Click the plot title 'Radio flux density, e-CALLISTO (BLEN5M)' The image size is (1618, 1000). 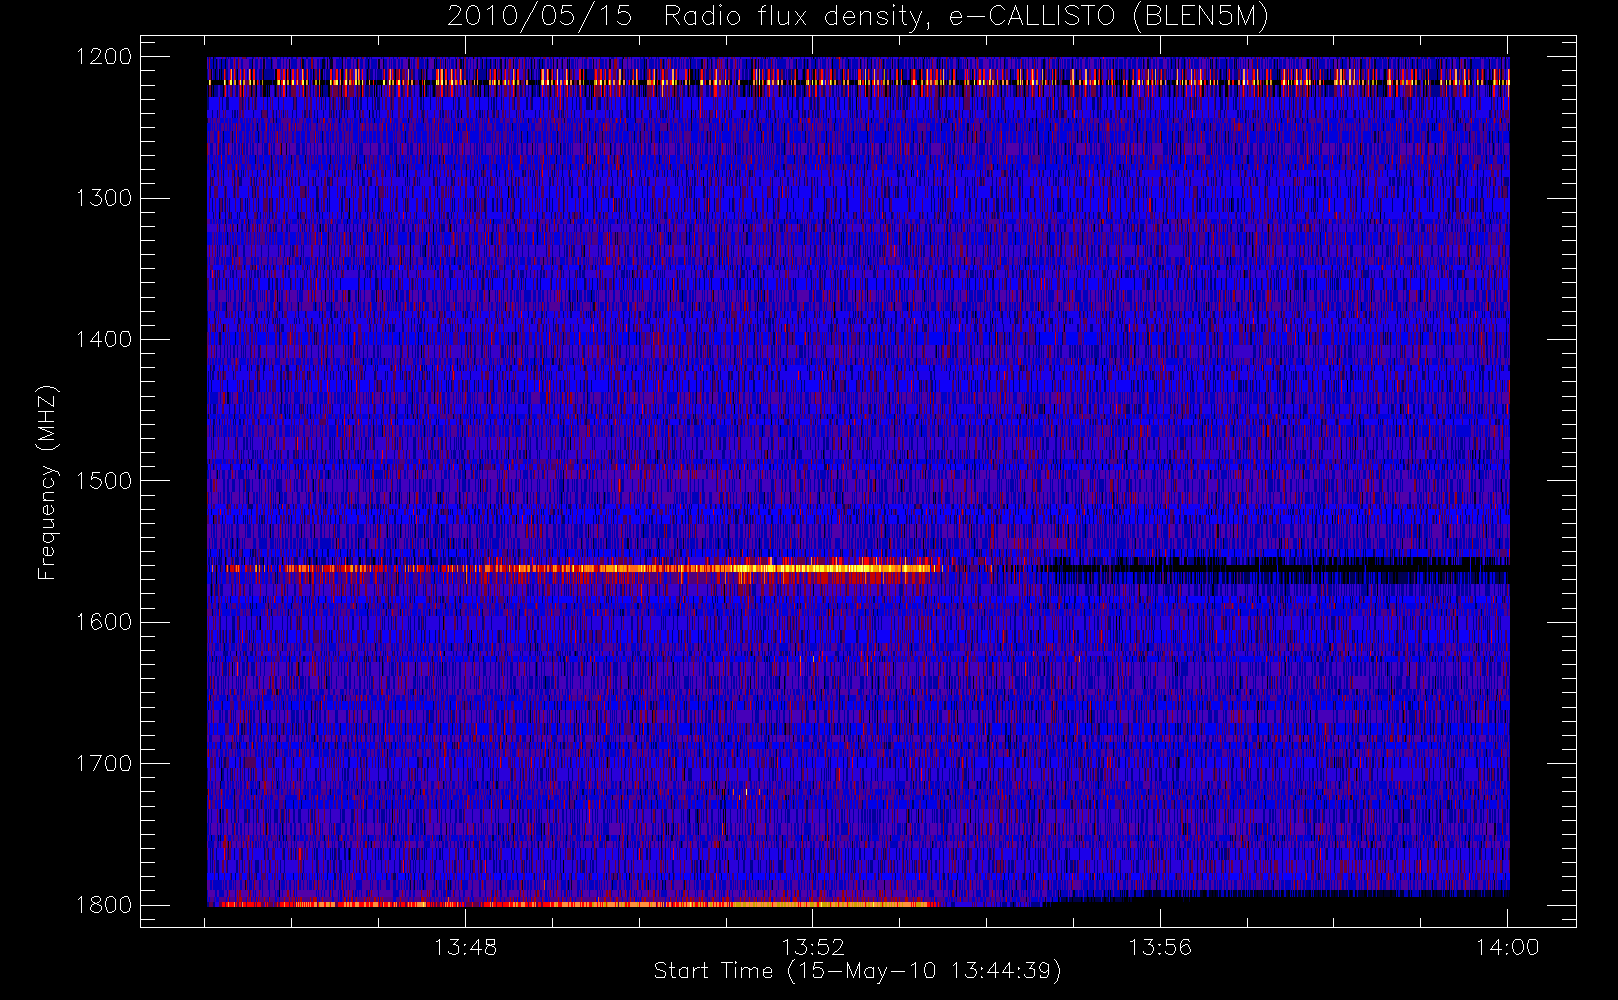(966, 17)
